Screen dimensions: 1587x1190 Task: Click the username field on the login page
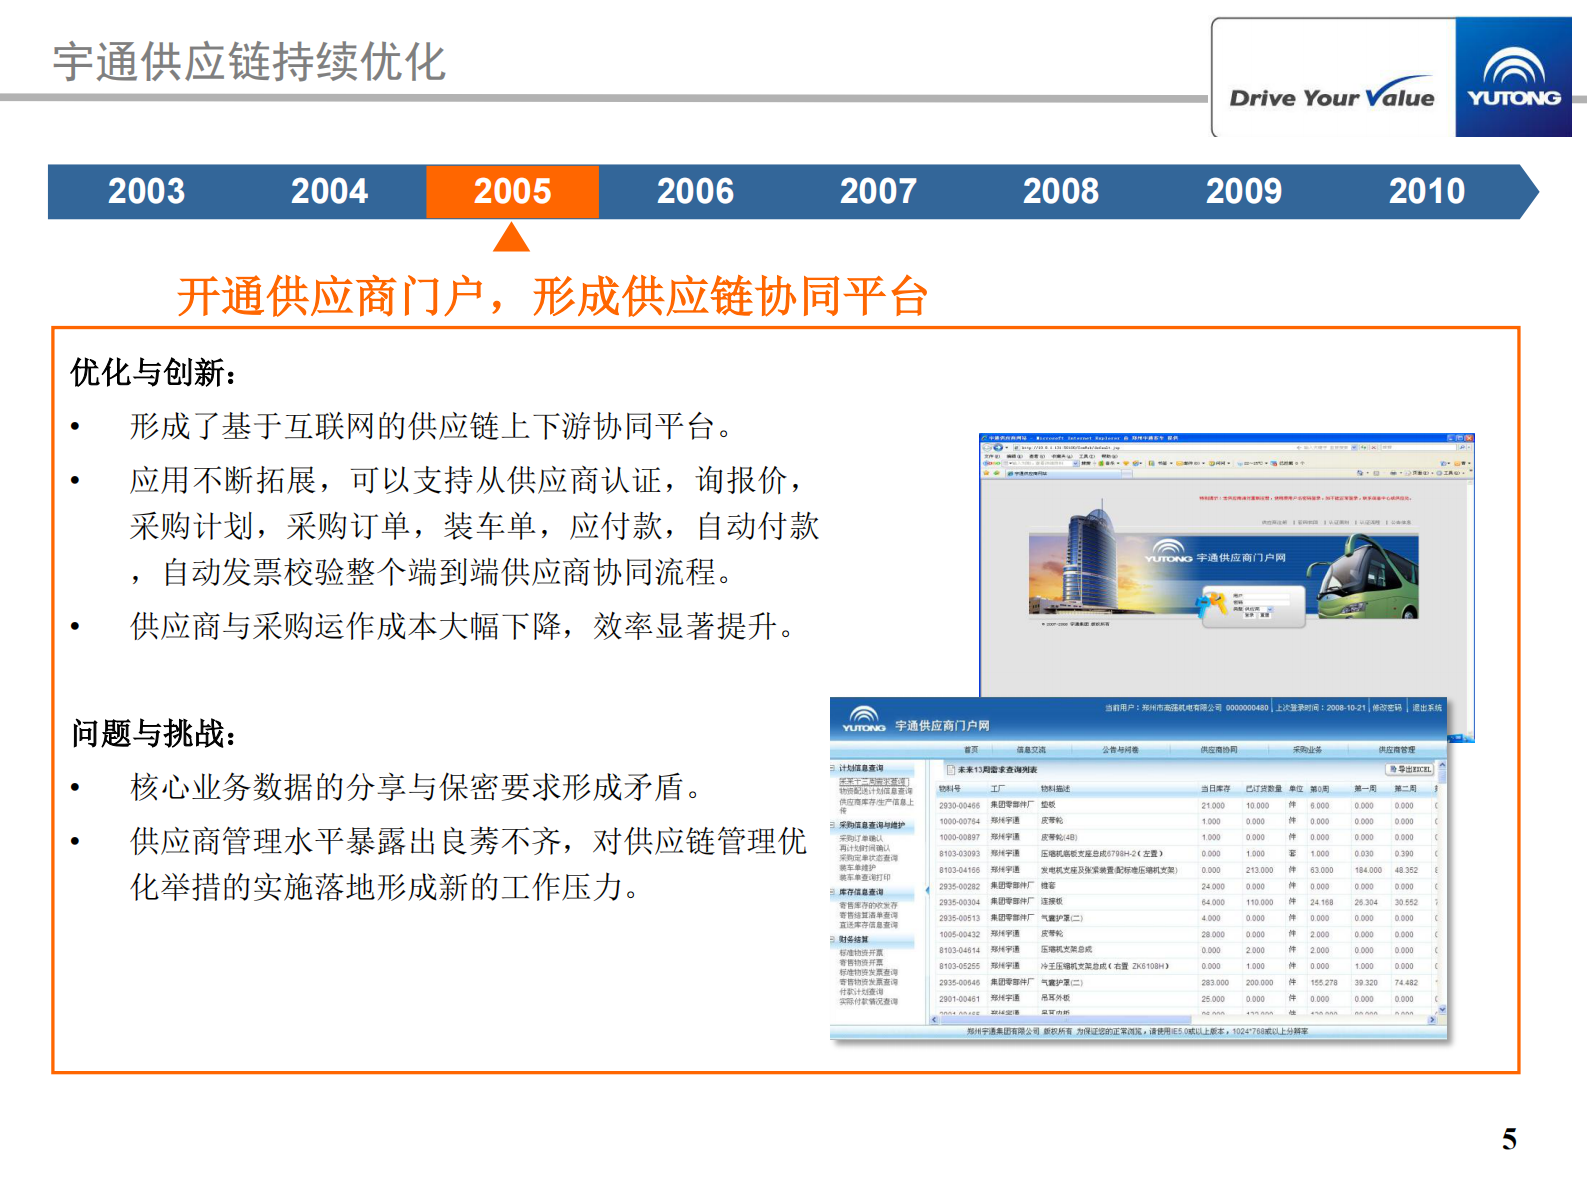tap(1266, 596)
